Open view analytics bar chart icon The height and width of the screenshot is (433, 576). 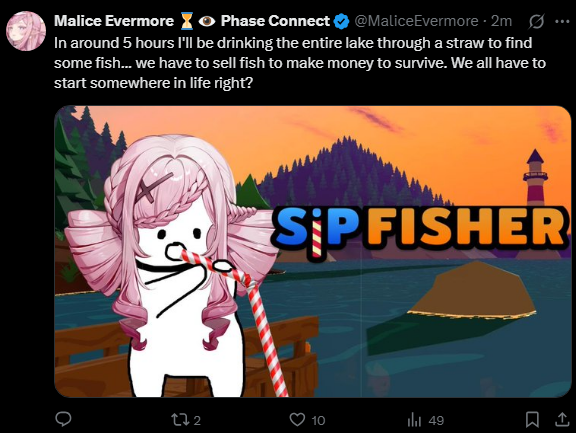click(x=414, y=420)
